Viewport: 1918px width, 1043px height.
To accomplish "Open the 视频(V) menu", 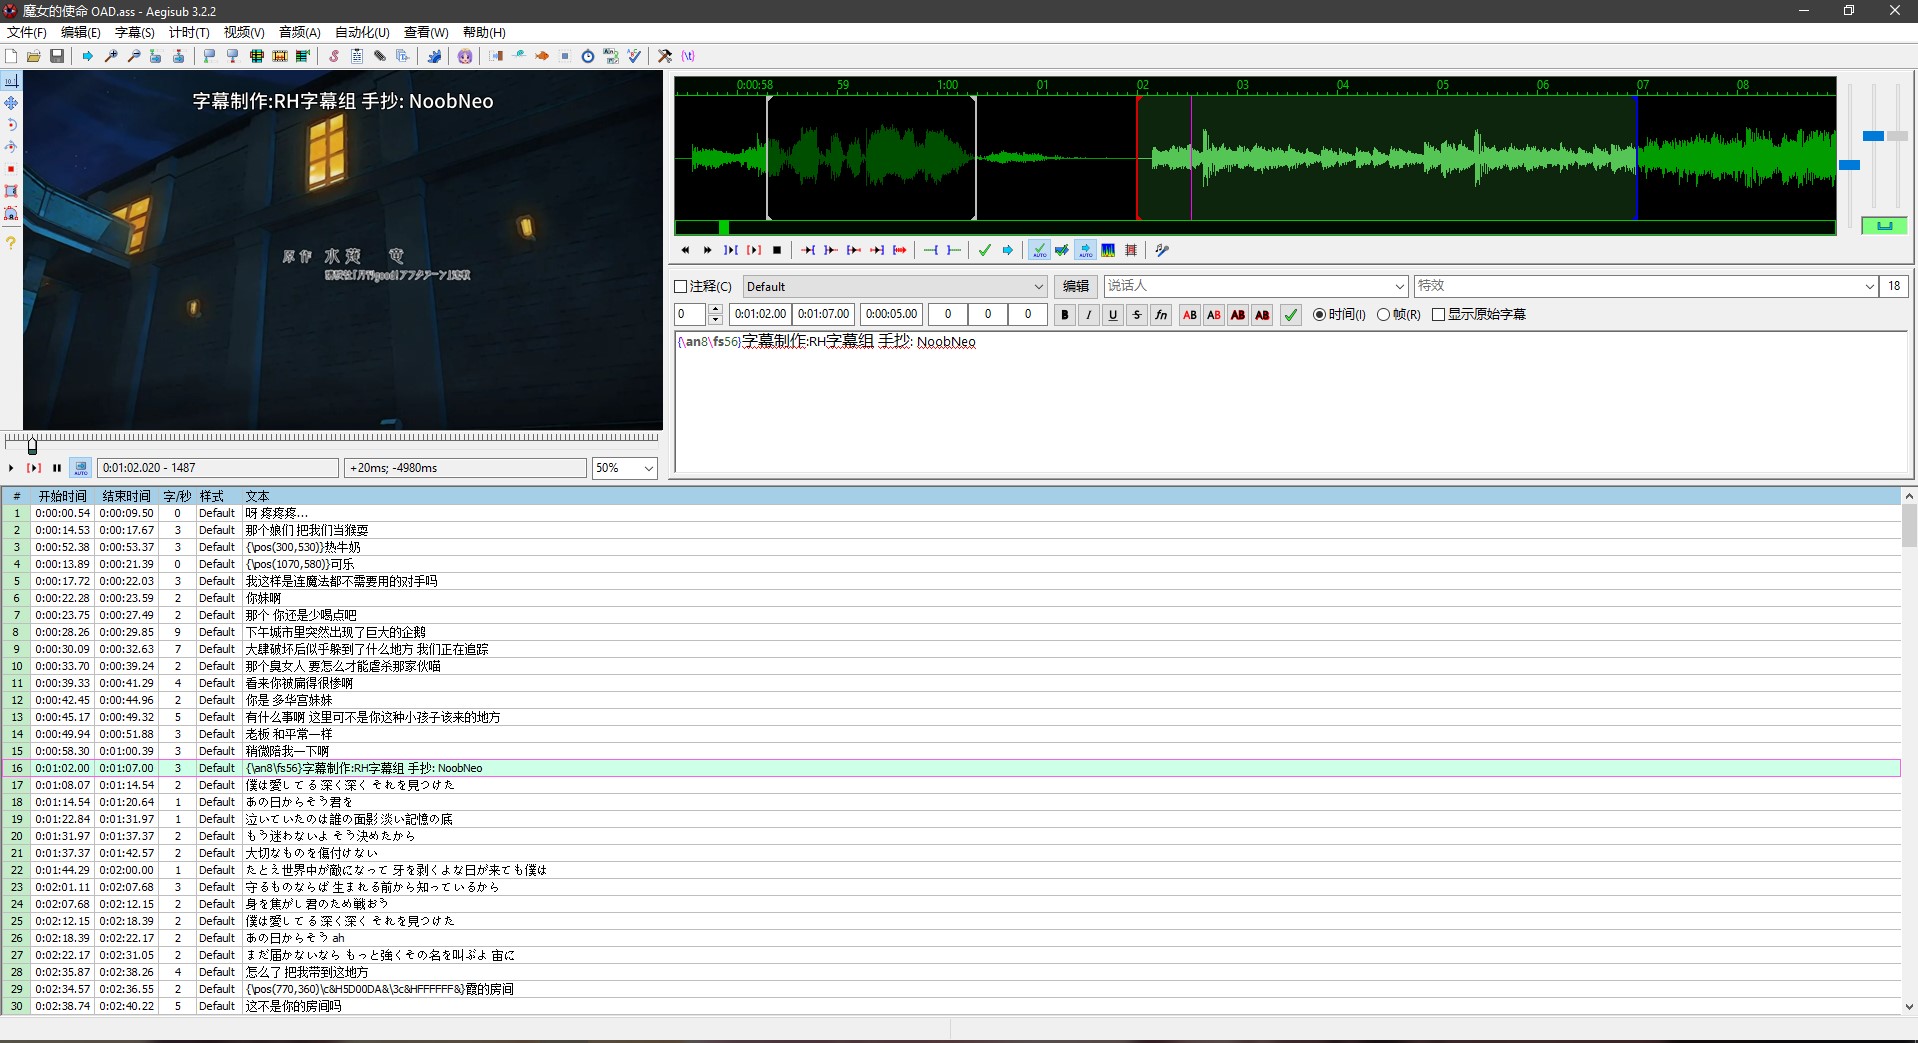I will [x=244, y=32].
